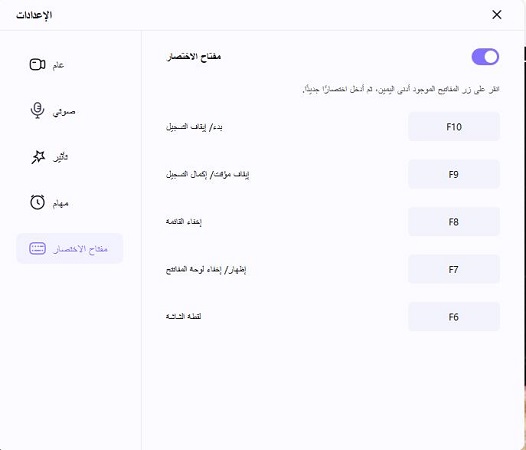The width and height of the screenshot is (526, 450).
Task: Click the alarm clock tasks icon
Action: click(x=37, y=202)
